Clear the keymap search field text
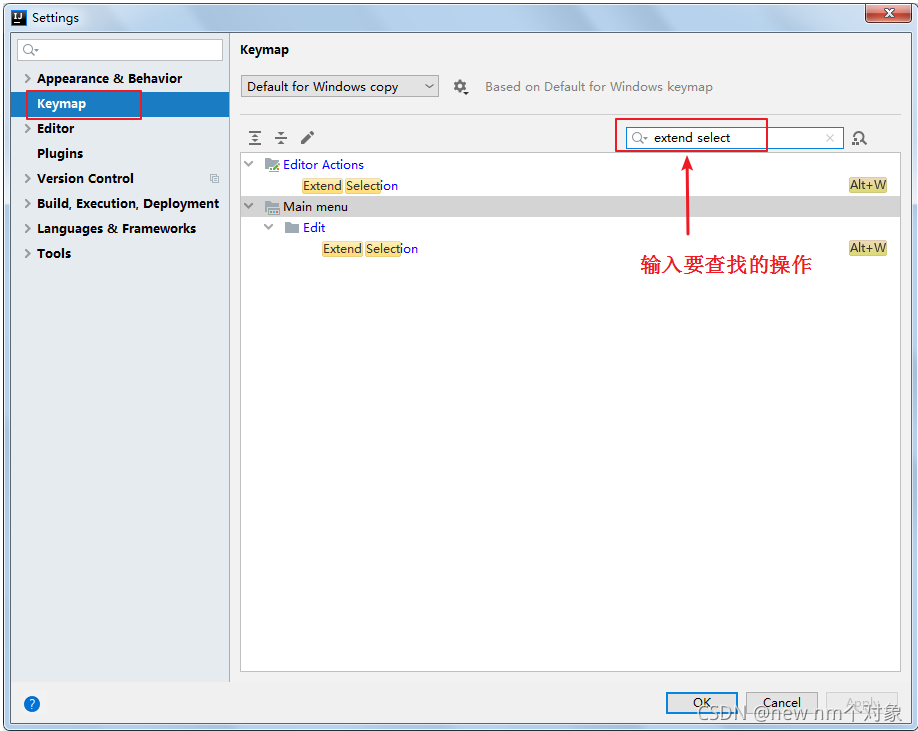Viewport: 918px width, 731px height. [x=830, y=138]
